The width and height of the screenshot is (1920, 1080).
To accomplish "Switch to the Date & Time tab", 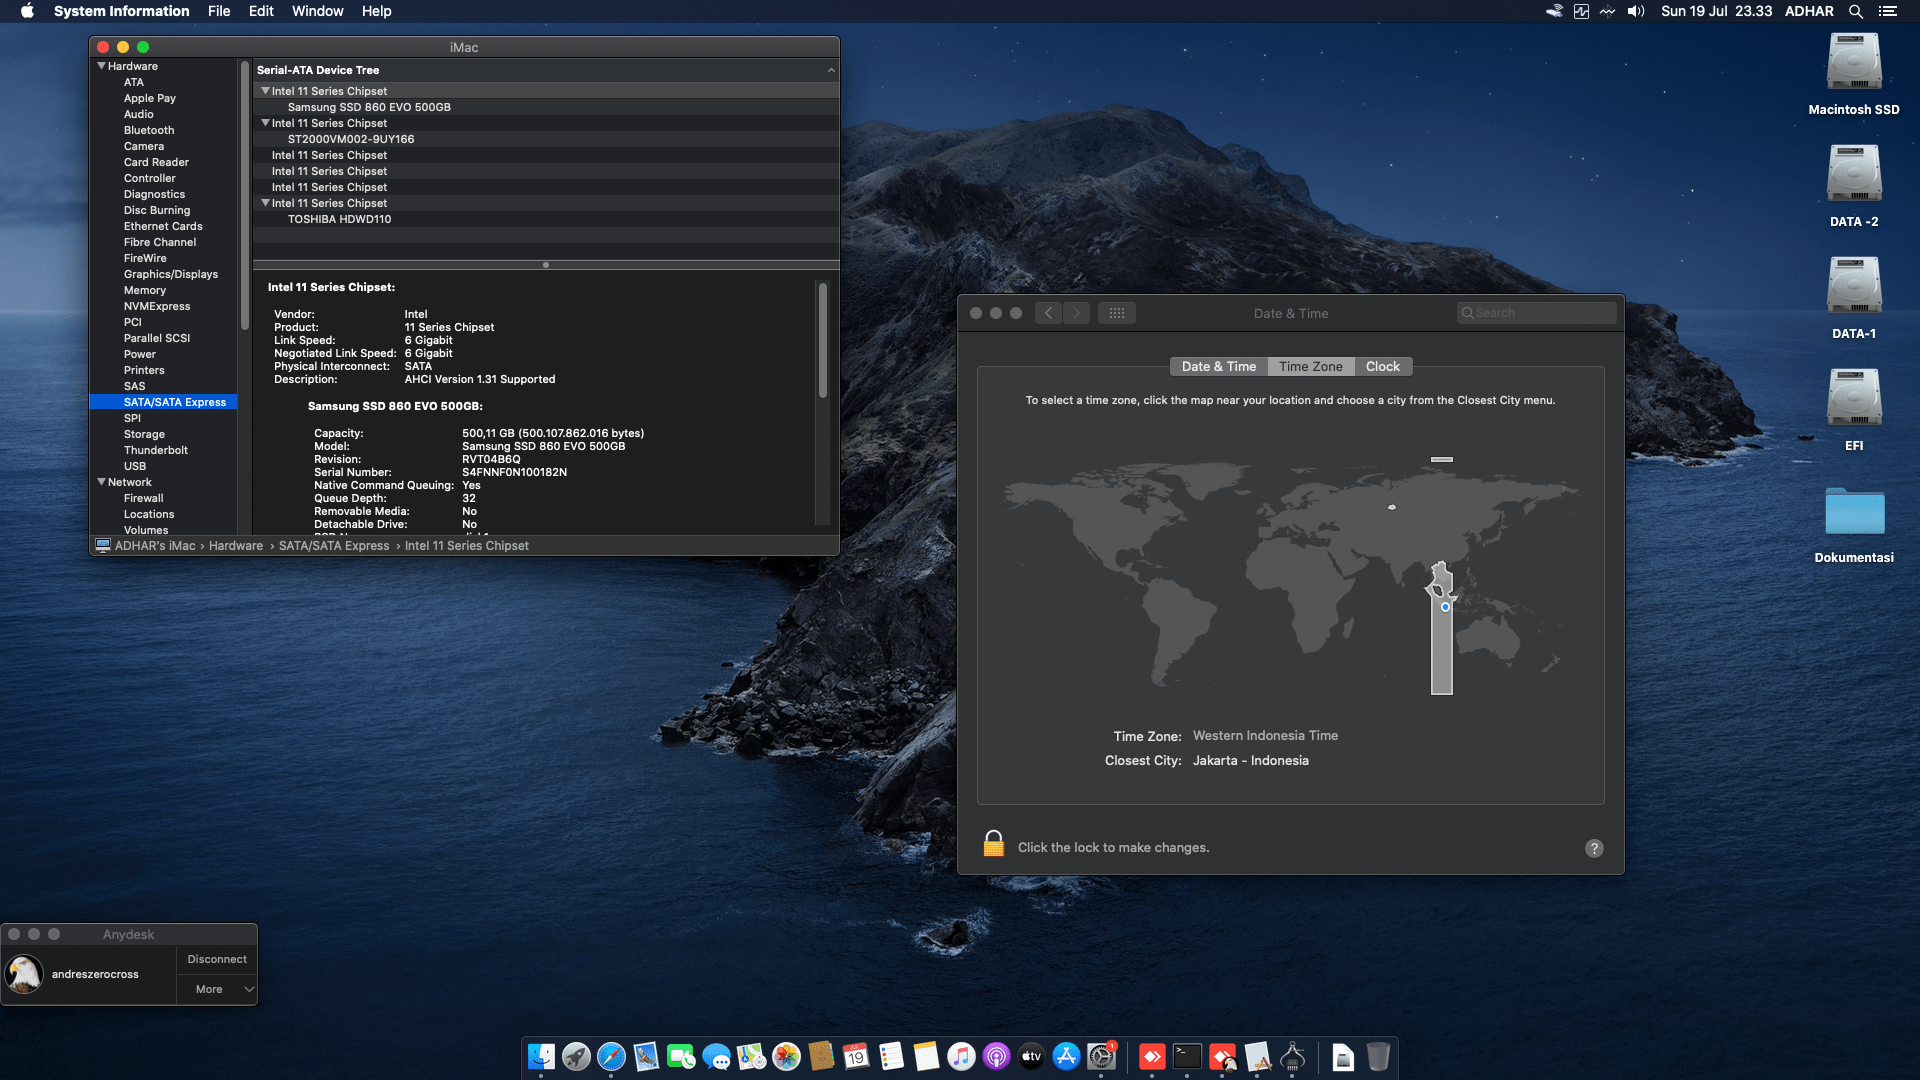I will tap(1218, 367).
